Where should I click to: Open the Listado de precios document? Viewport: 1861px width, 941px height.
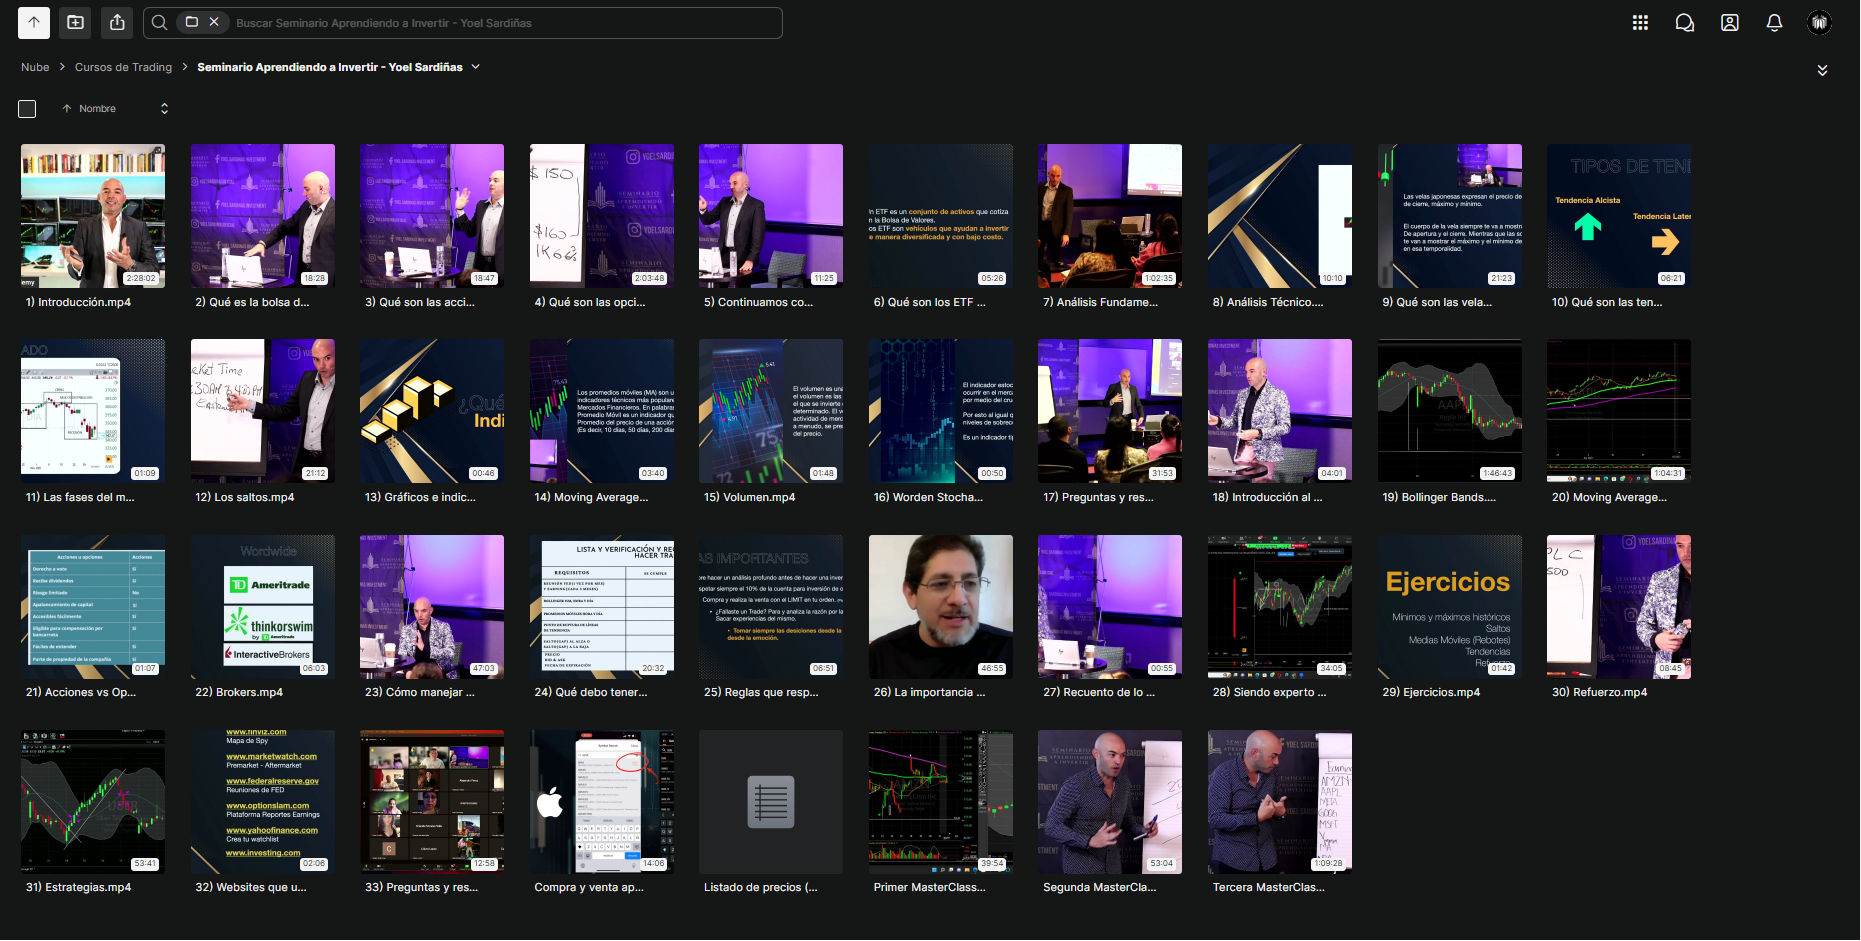771,802
